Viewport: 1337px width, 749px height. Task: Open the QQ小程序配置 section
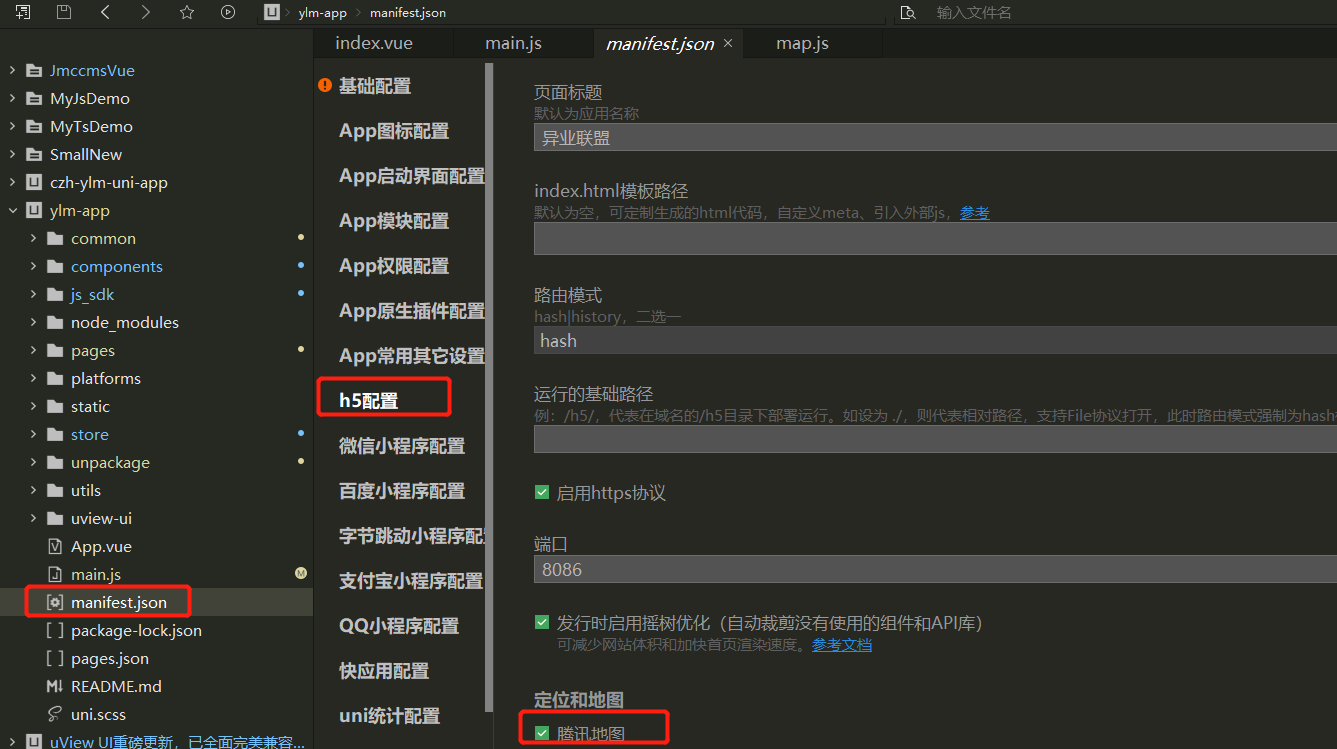tap(399, 626)
